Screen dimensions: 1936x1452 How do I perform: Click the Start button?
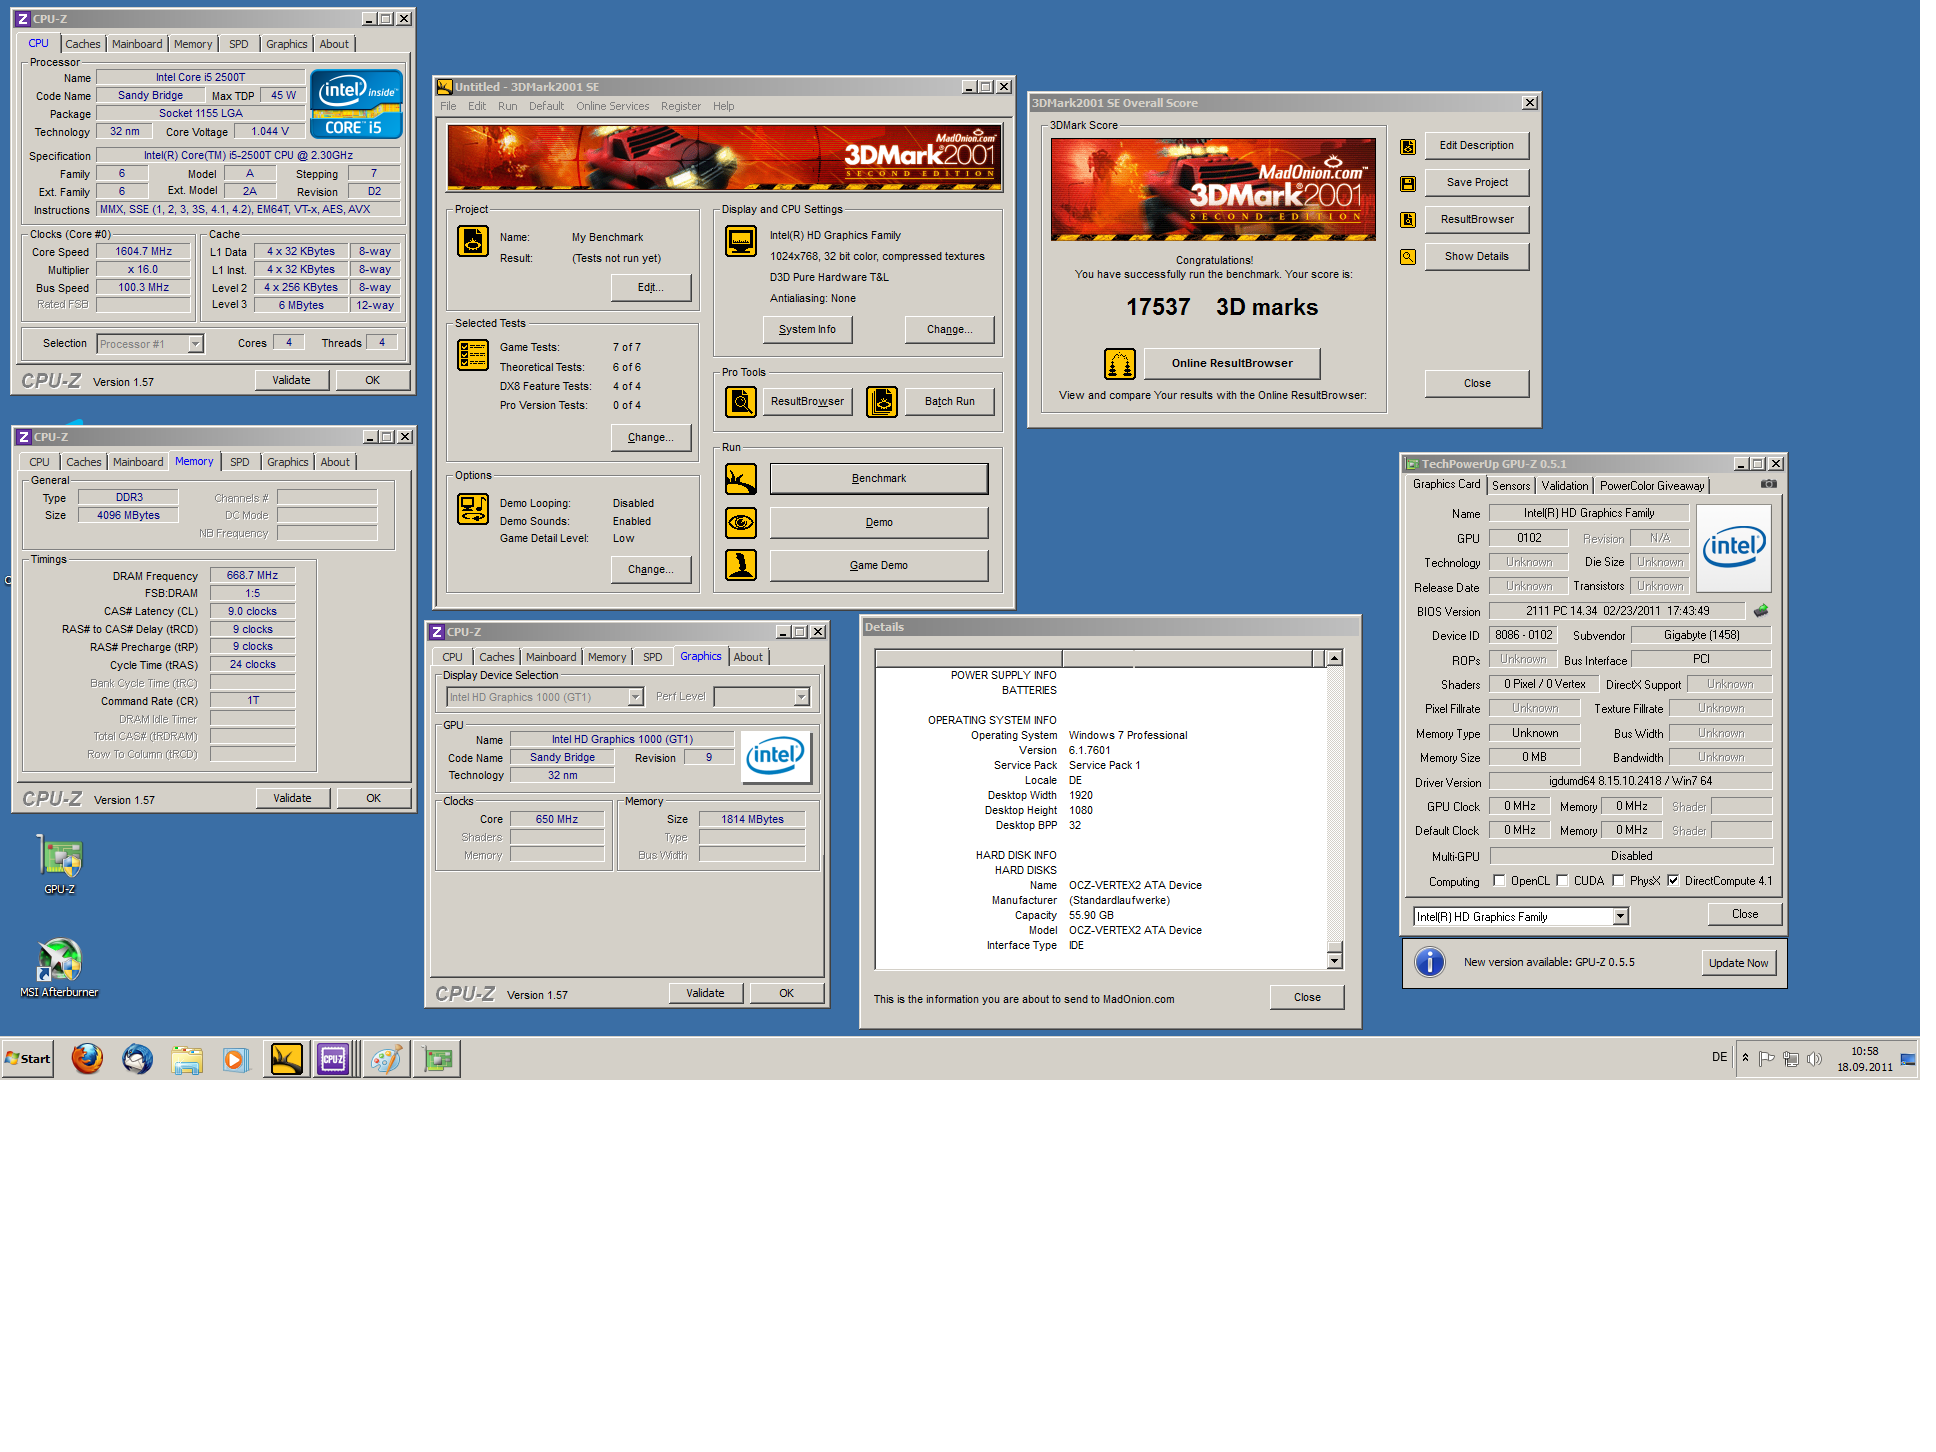(x=27, y=1059)
